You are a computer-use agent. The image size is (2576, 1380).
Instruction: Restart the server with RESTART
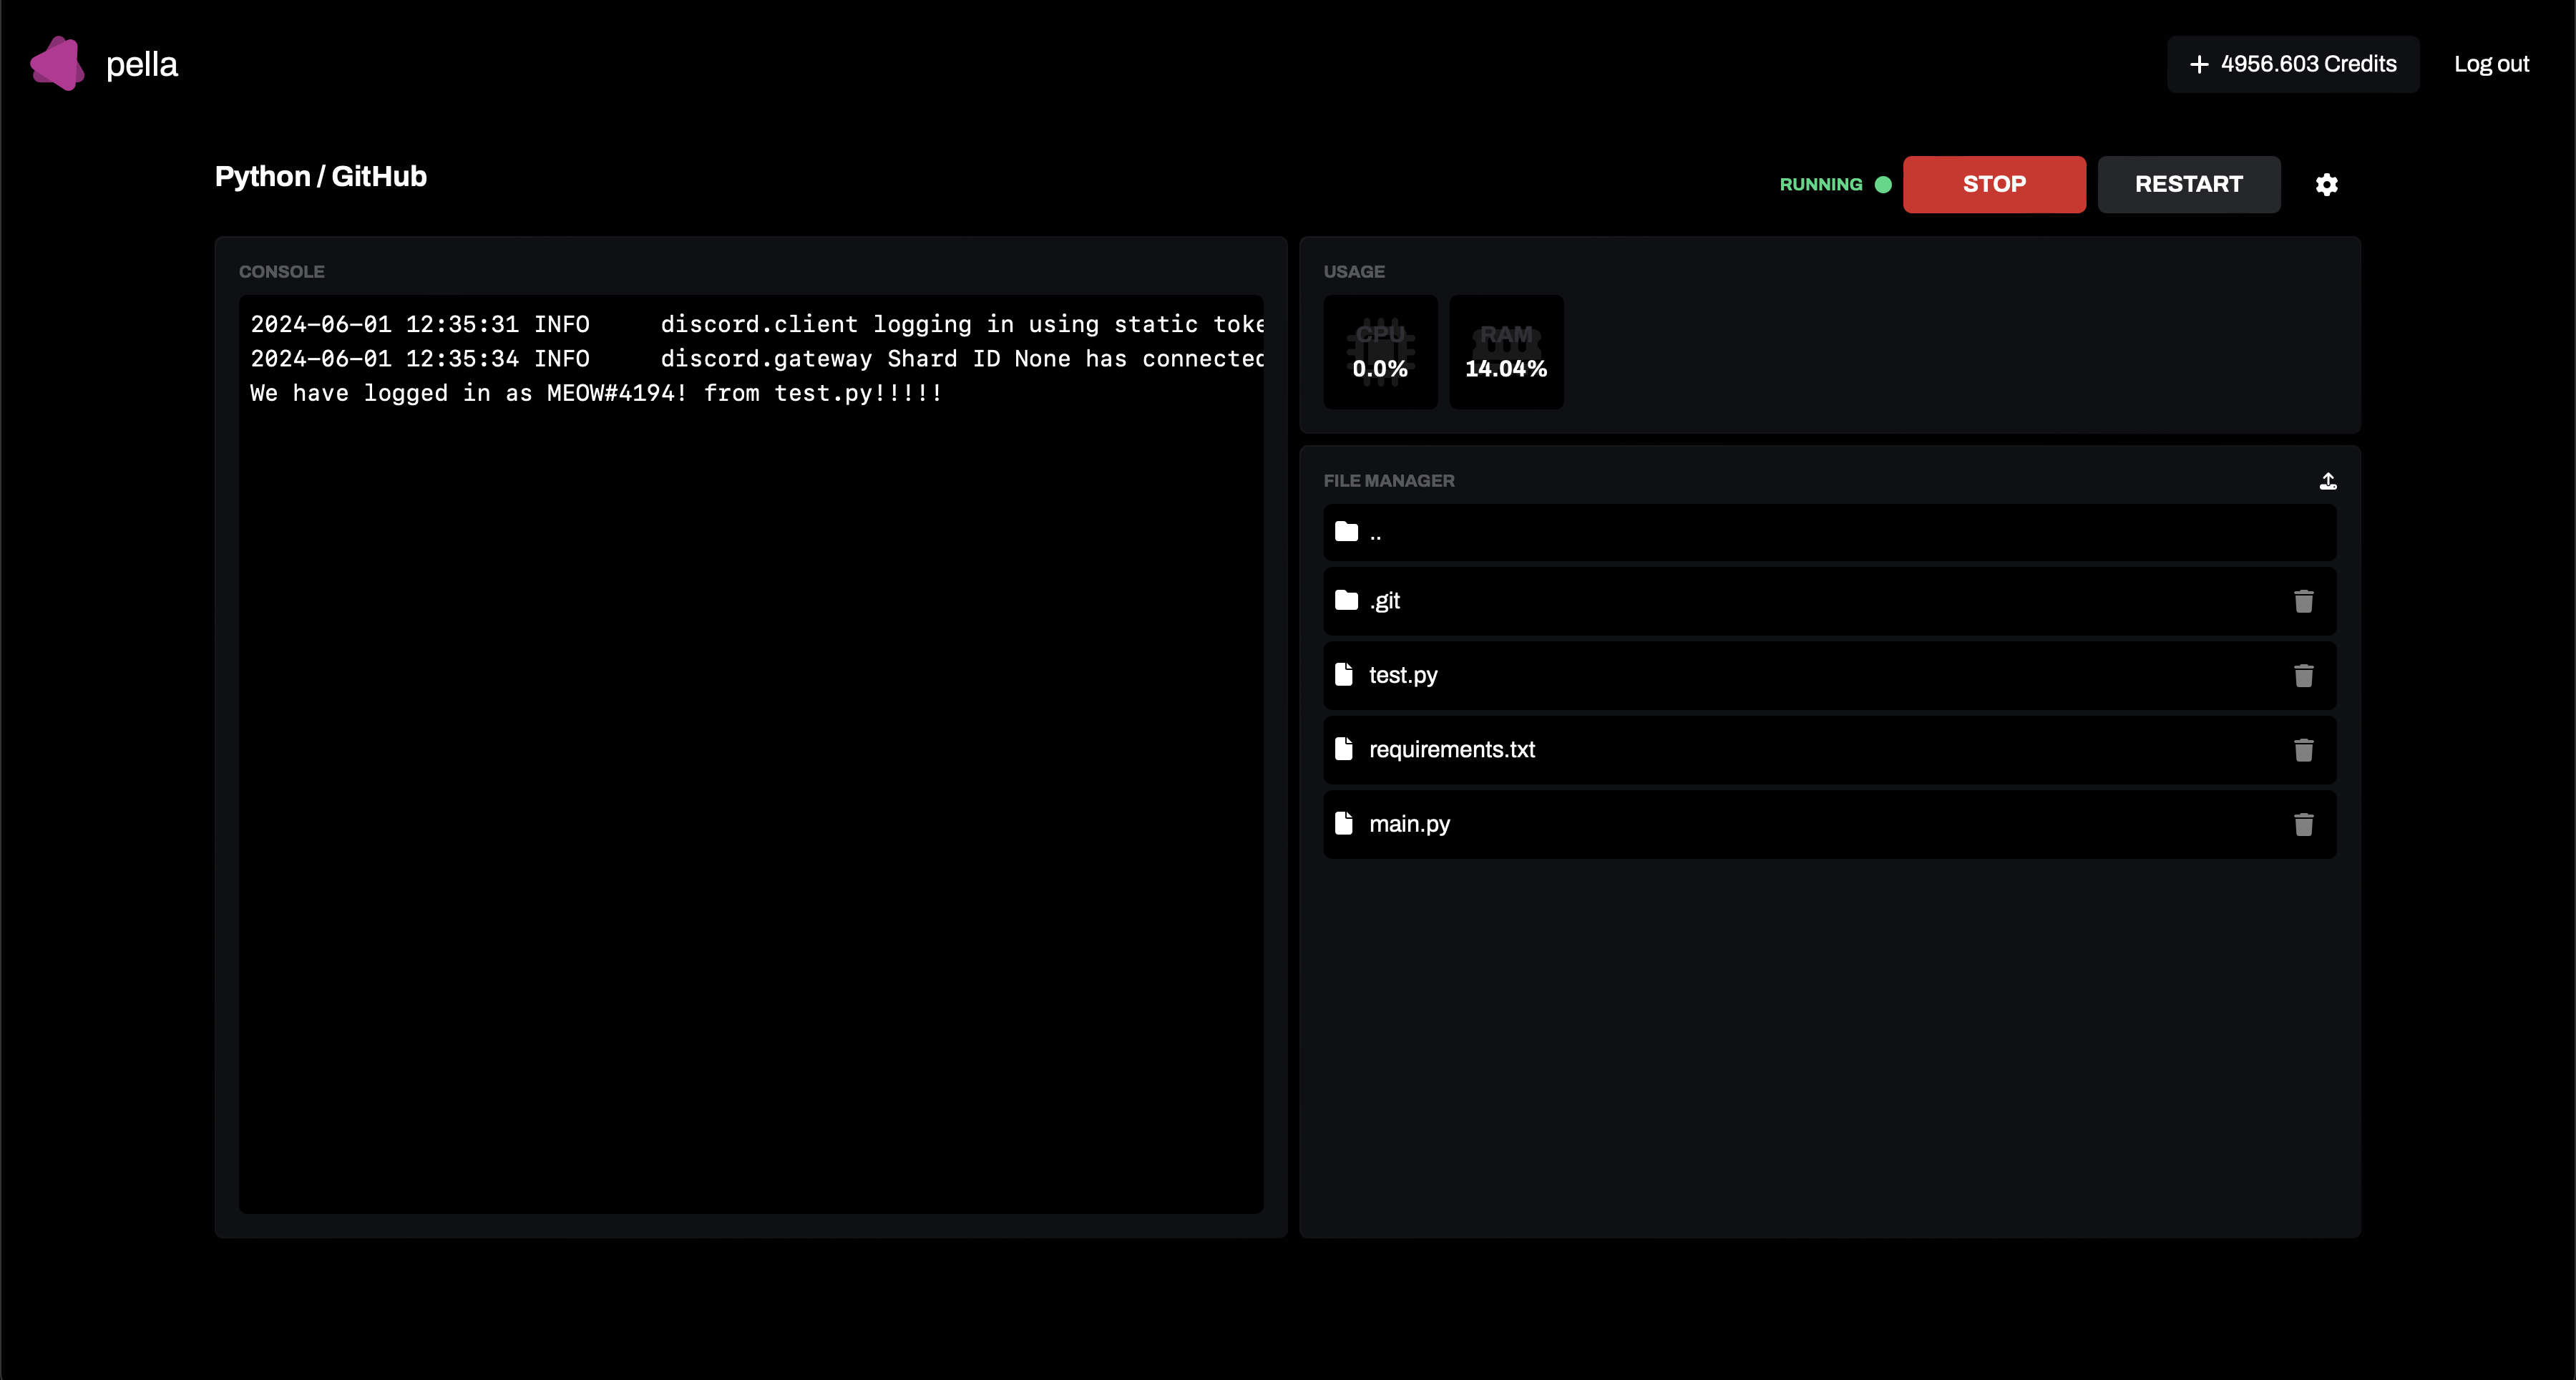coord(2189,184)
